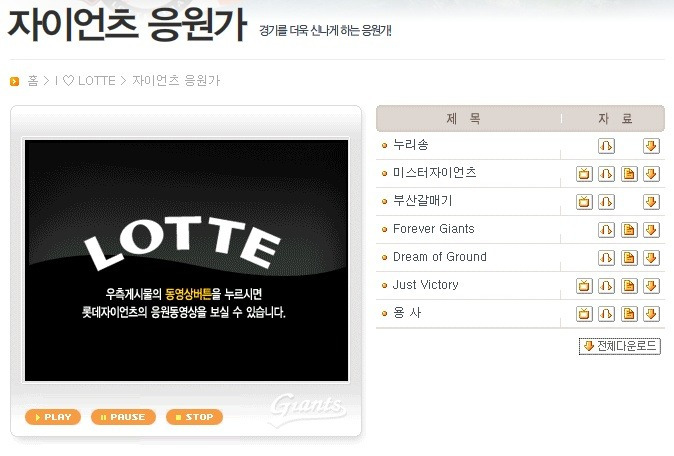Open Just Victory lyrics document
Screen dimensions: 674x456
(629, 286)
